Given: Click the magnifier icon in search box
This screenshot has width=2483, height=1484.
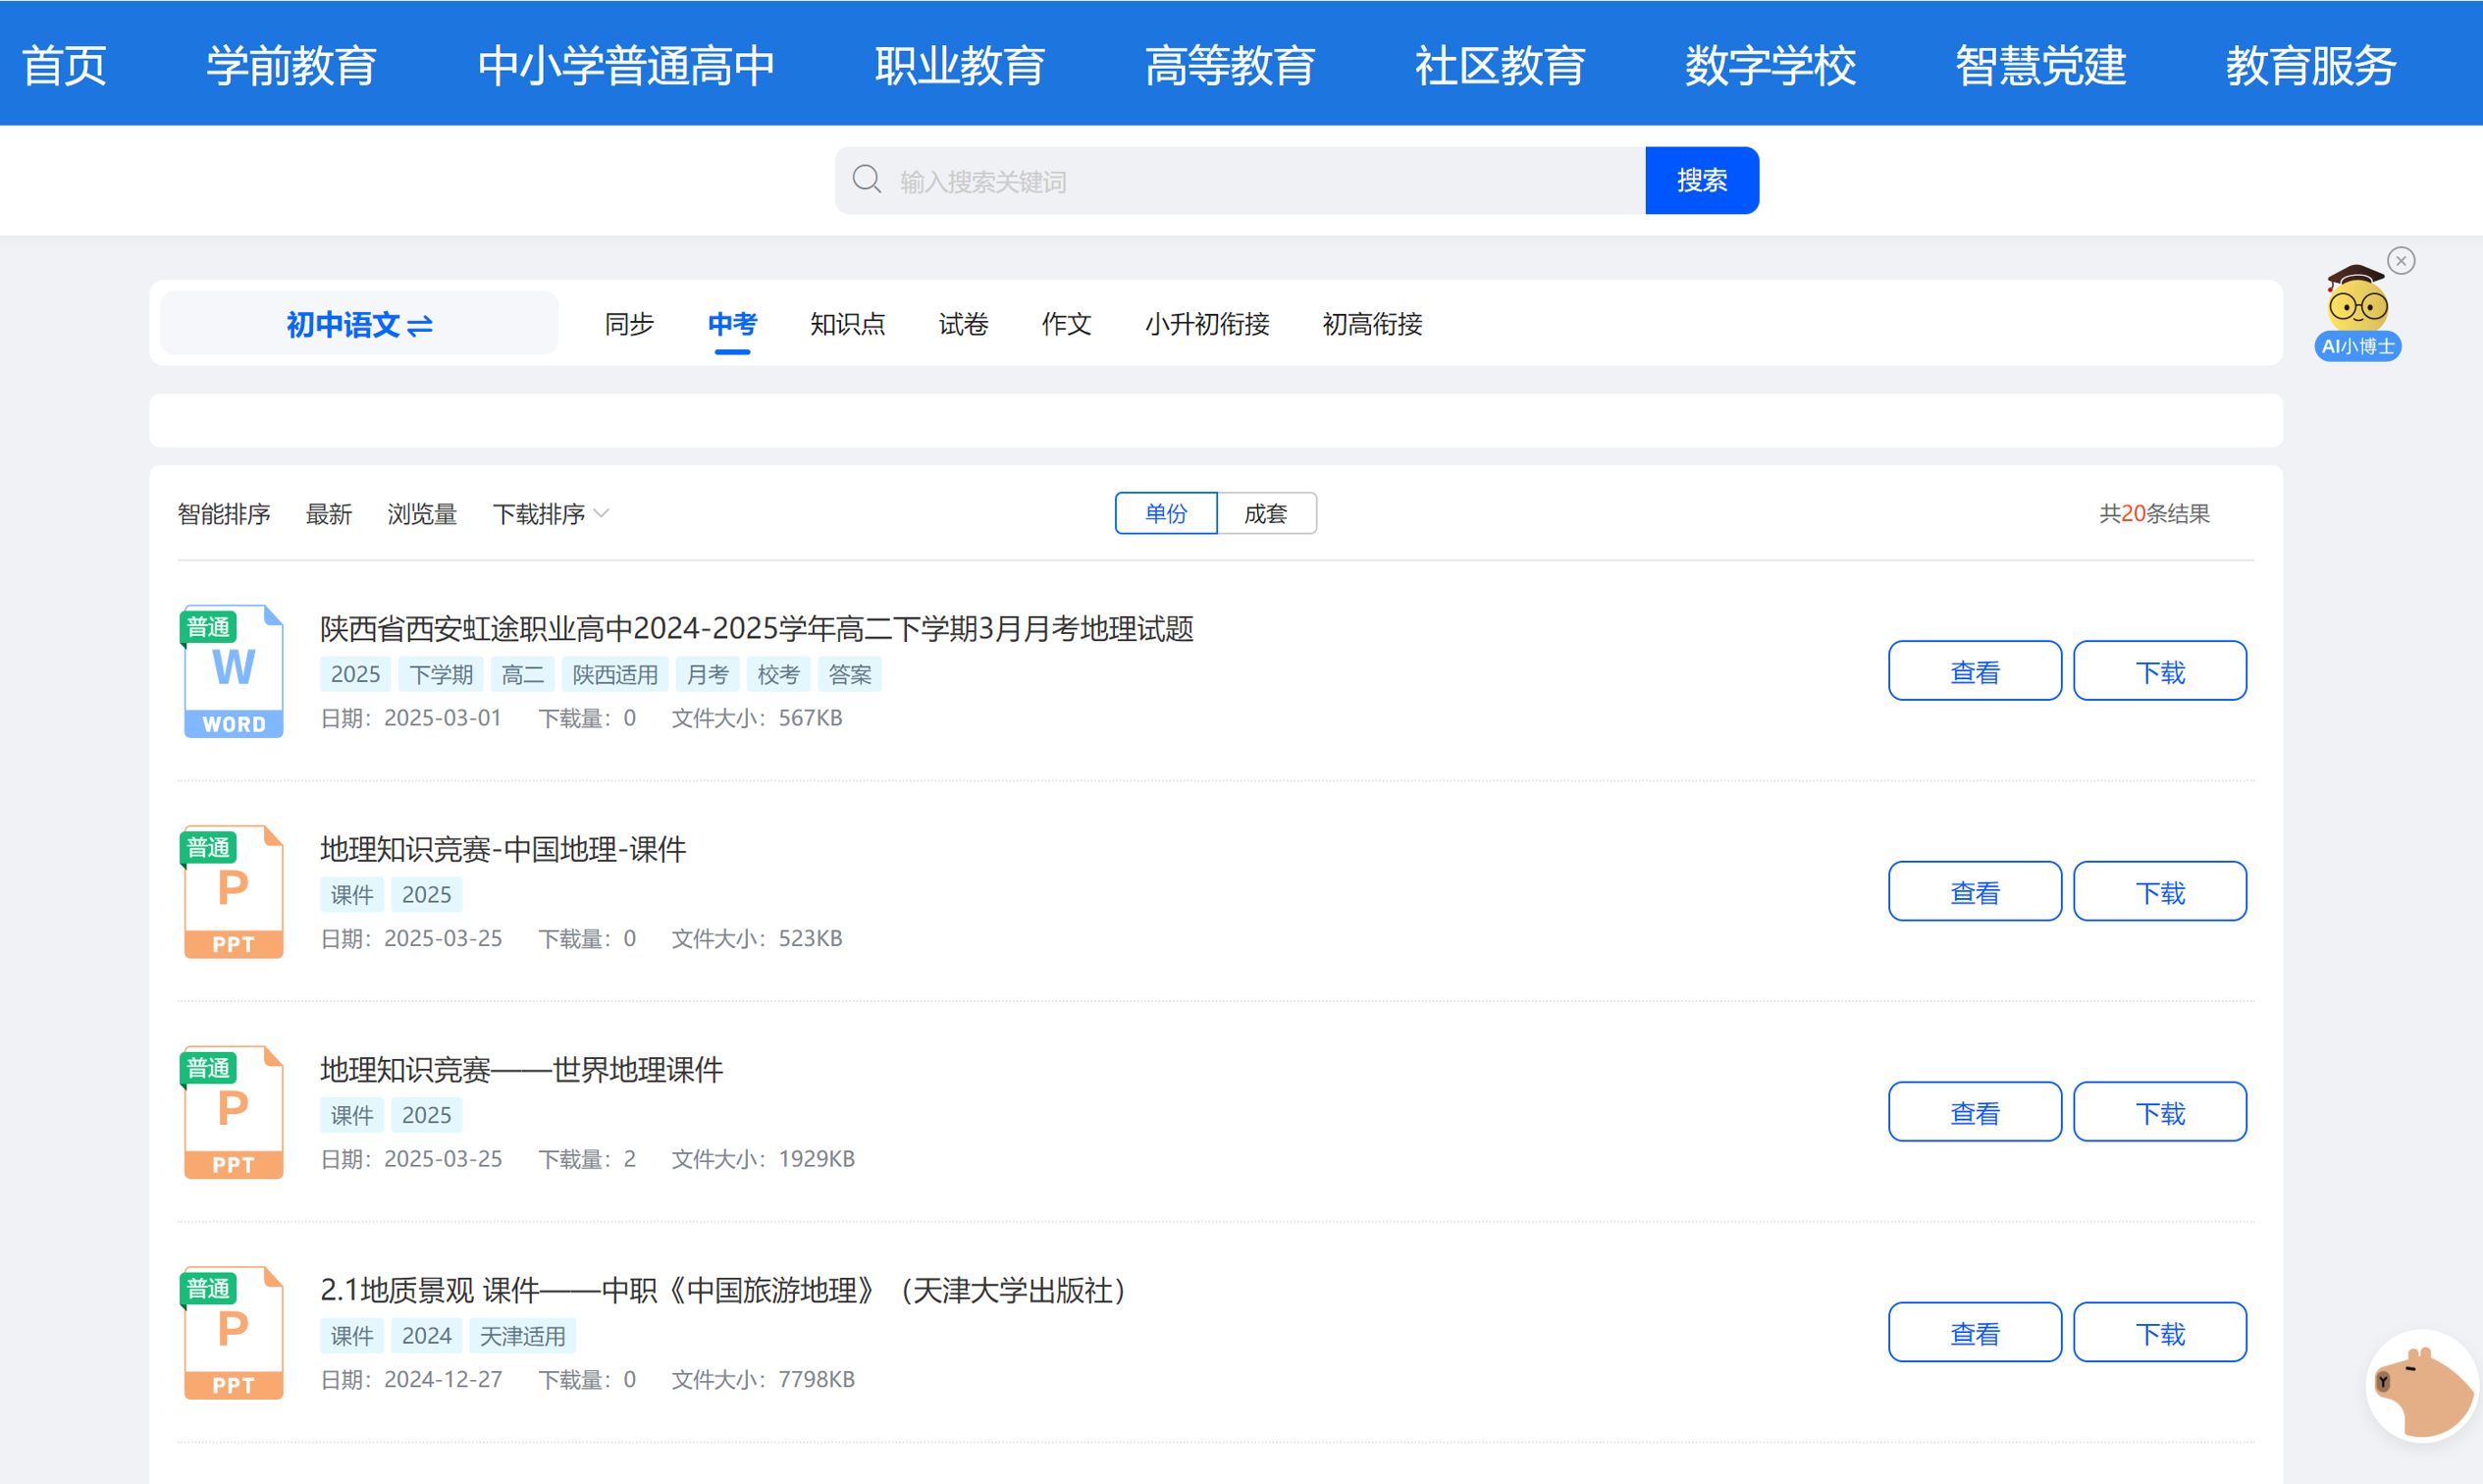Looking at the screenshot, I should click(866, 180).
